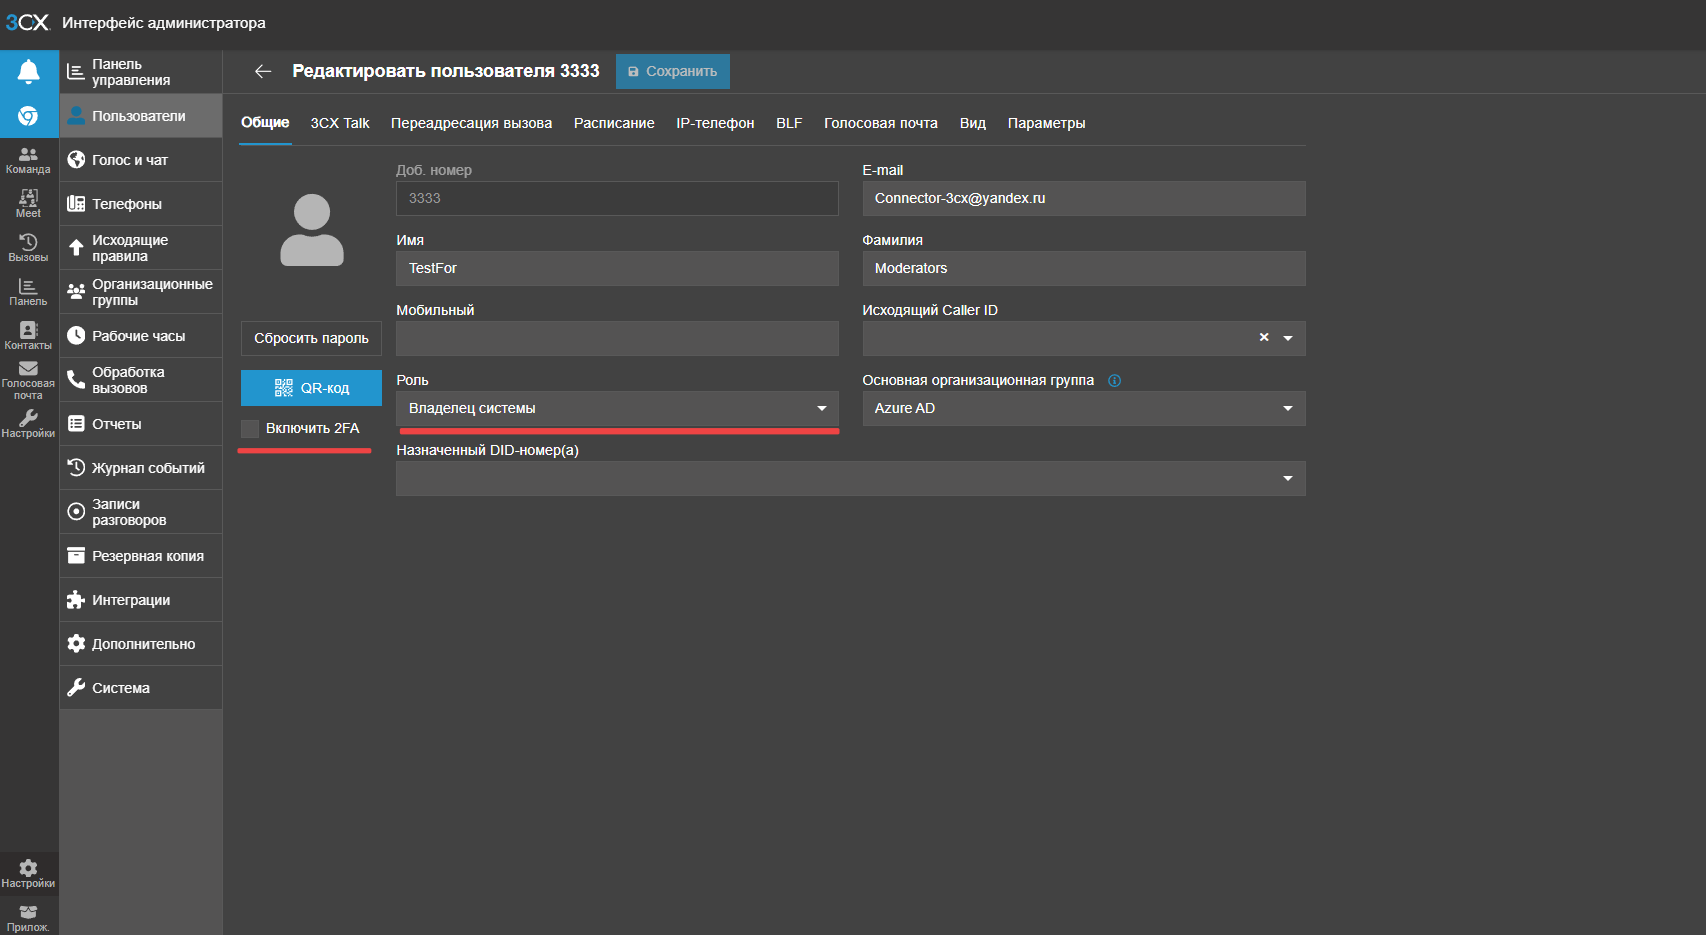The width and height of the screenshot is (1706, 935).
Task: Open the Роль dropdown
Action: coord(617,408)
